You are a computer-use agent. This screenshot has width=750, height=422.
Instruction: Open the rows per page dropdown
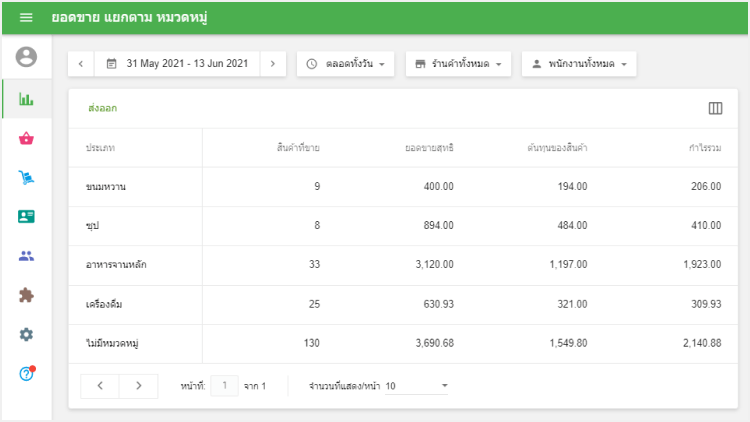point(417,386)
